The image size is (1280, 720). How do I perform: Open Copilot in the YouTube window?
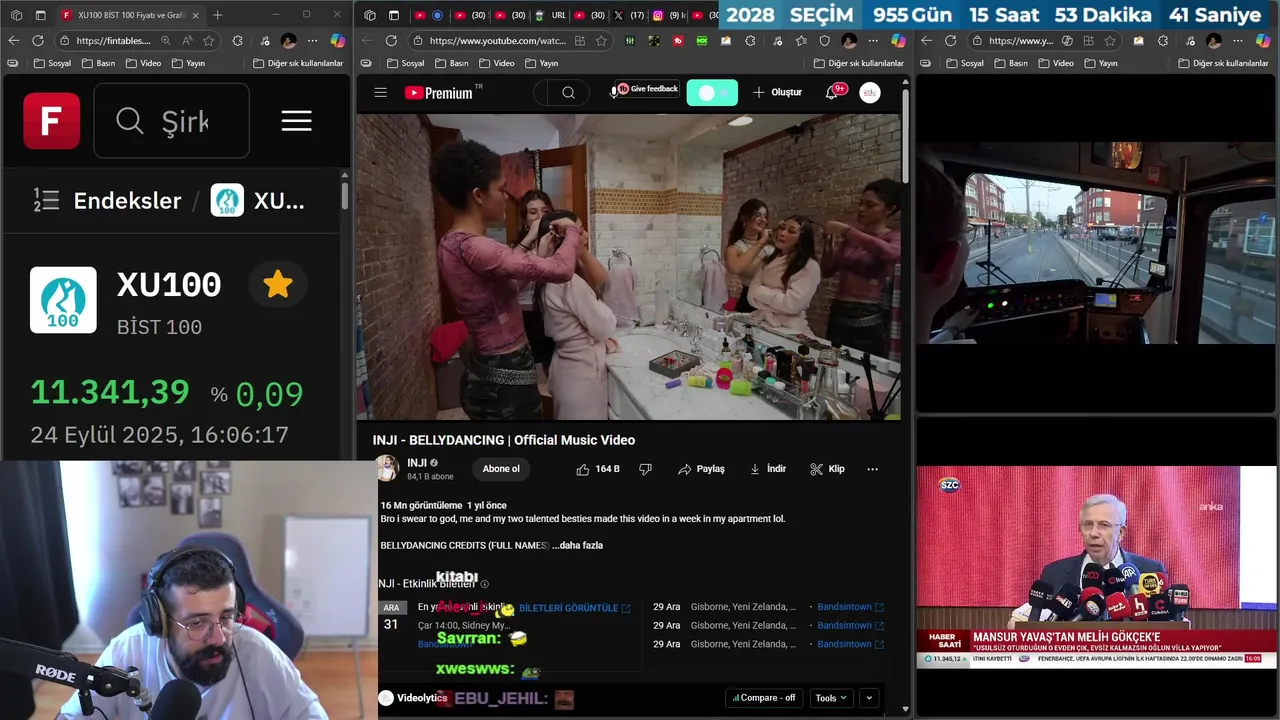[898, 41]
